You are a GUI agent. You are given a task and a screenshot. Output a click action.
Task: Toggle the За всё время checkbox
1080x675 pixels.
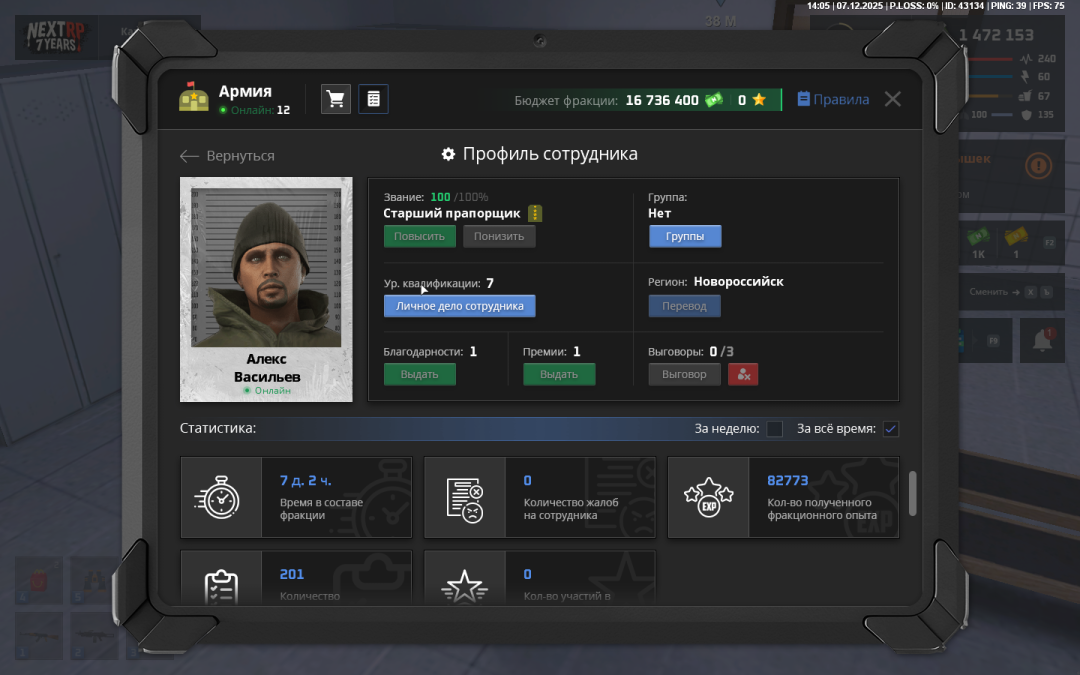click(x=891, y=429)
